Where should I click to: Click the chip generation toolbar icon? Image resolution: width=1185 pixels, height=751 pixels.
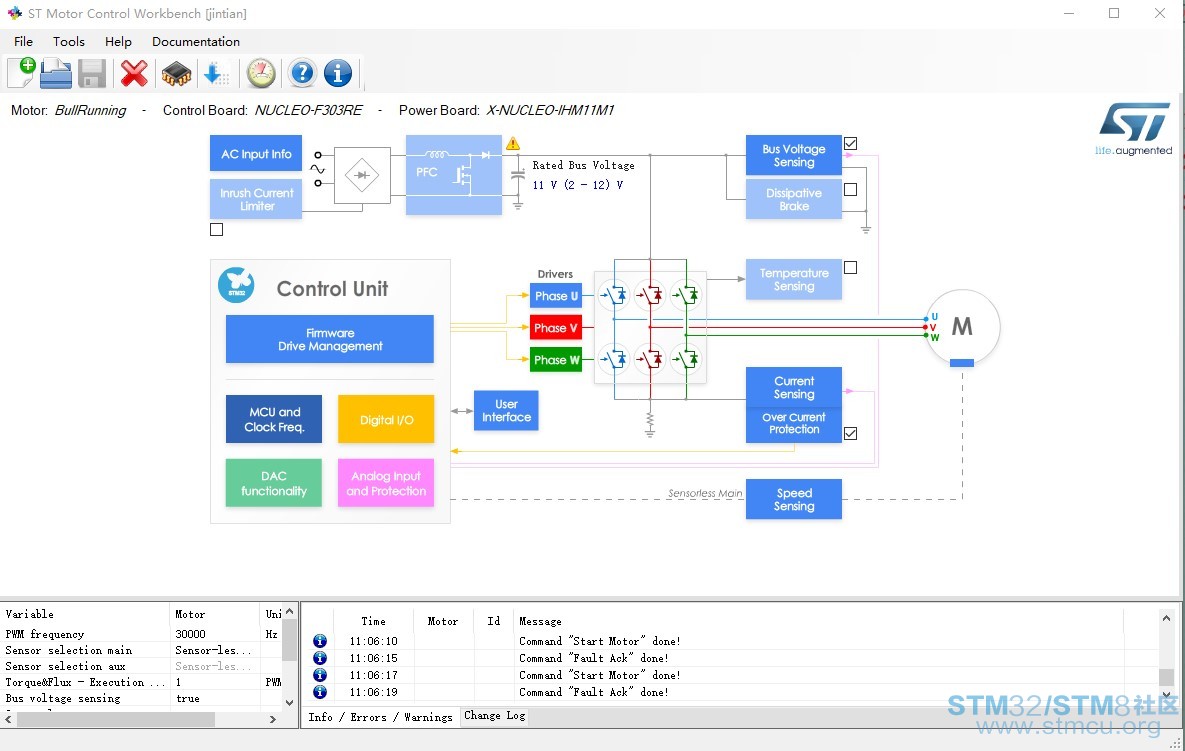coord(176,73)
